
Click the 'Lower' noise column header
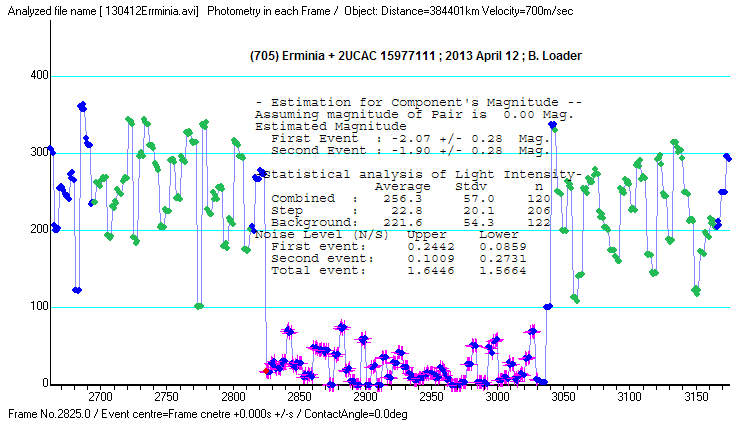499,234
